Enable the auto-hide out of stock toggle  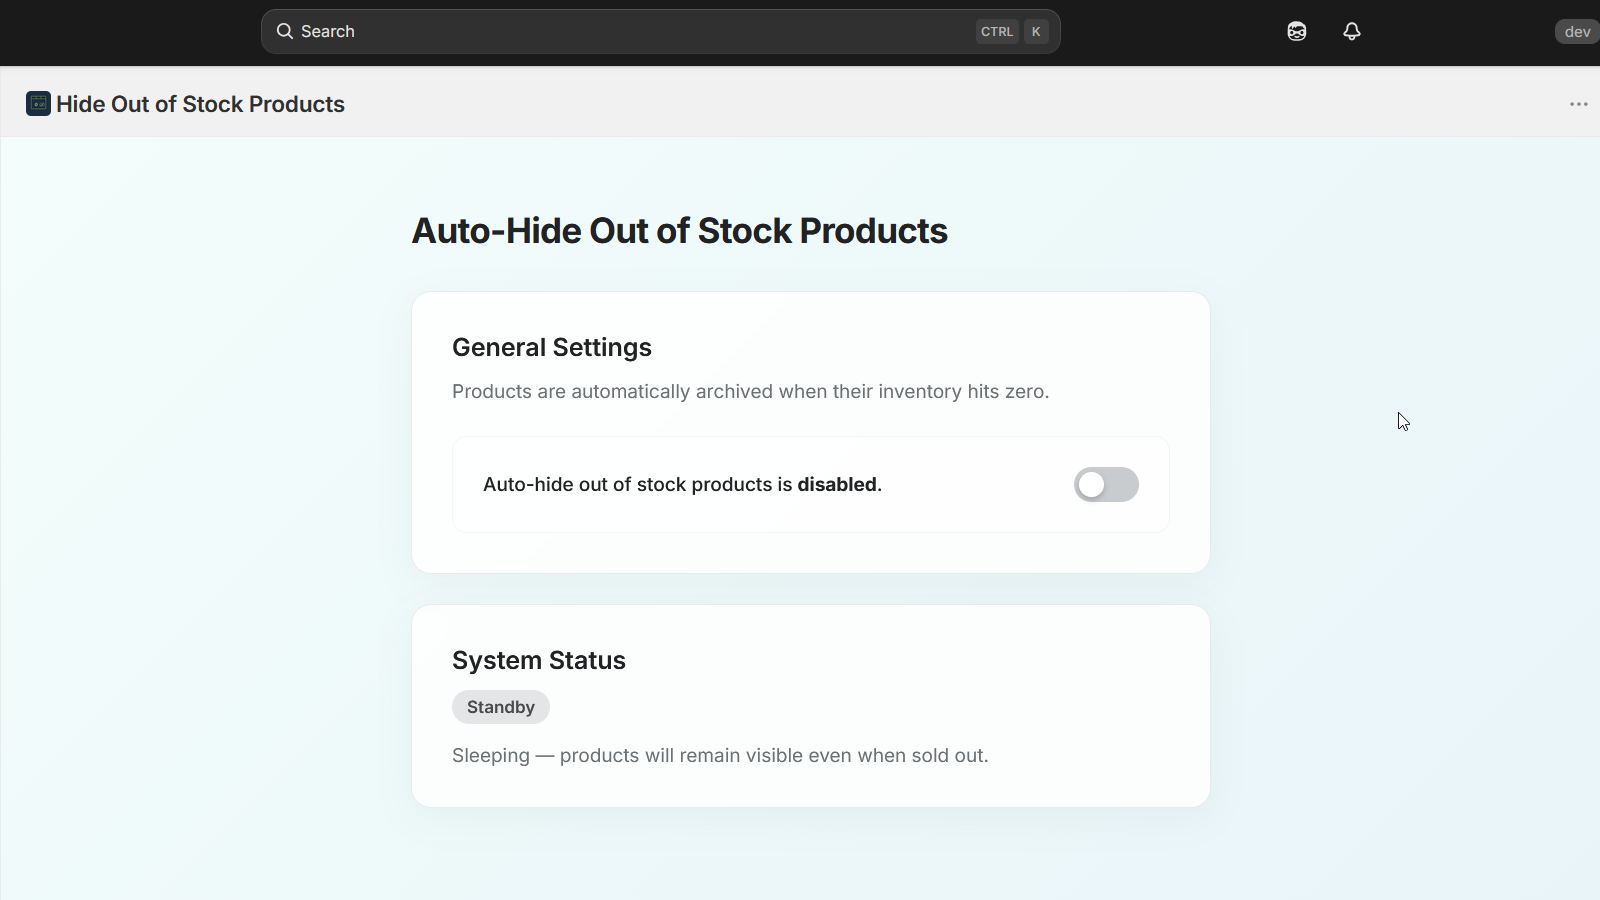(x=1105, y=484)
